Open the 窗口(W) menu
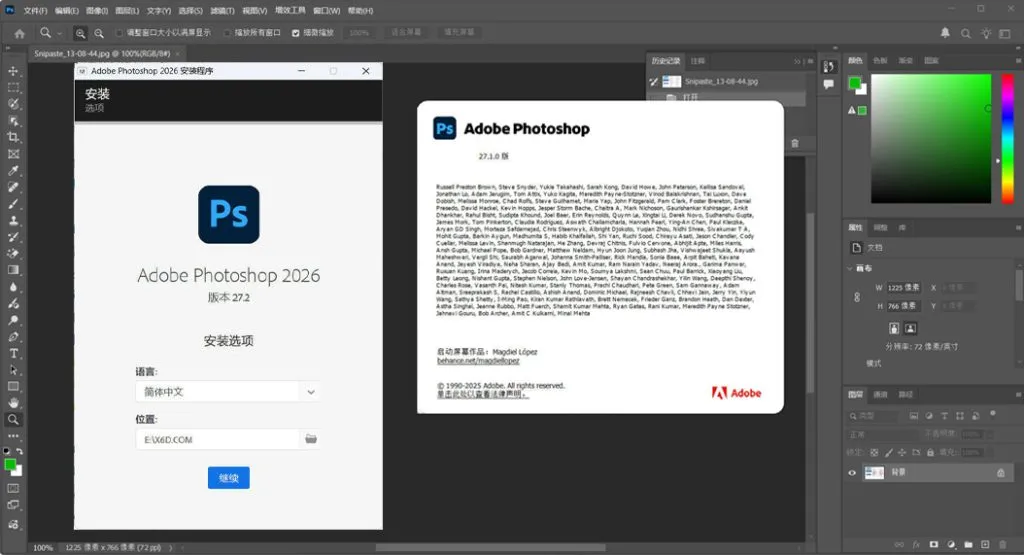 (x=327, y=10)
